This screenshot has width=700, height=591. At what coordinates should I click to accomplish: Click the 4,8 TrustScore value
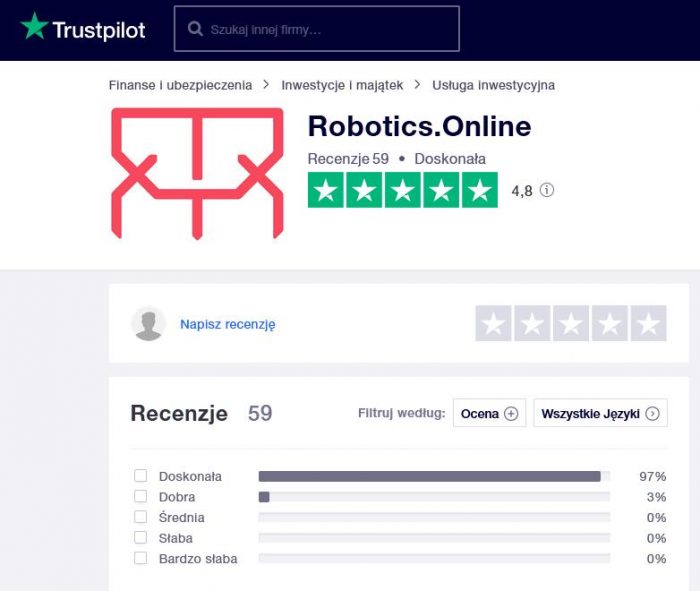(x=522, y=191)
